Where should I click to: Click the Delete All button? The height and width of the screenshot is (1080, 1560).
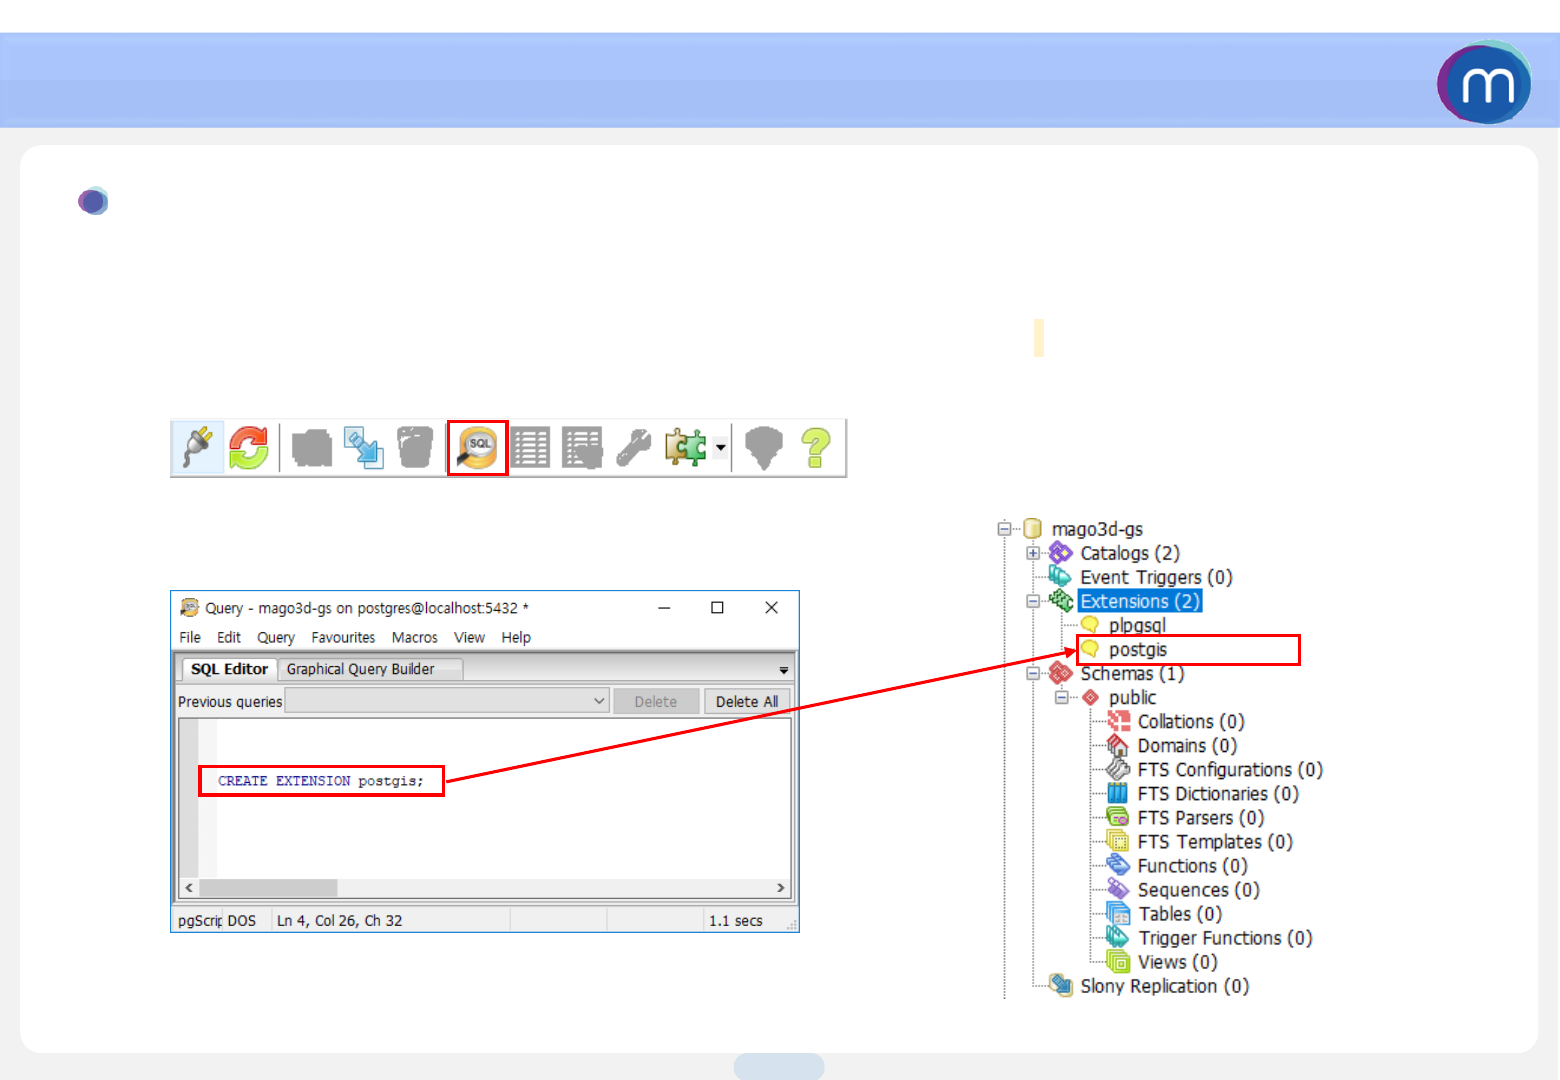point(747,701)
